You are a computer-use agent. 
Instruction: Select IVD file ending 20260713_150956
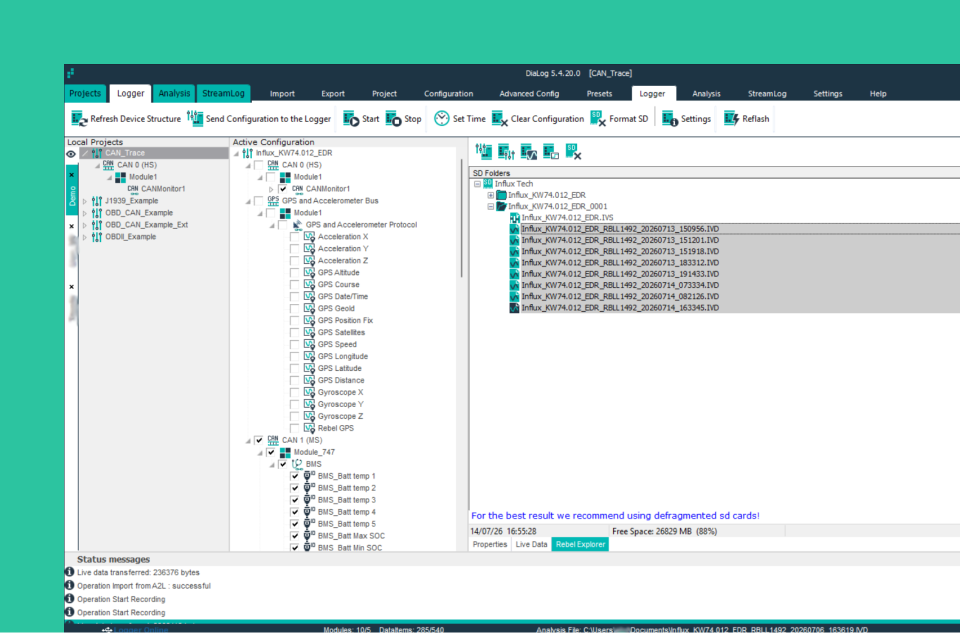point(620,229)
